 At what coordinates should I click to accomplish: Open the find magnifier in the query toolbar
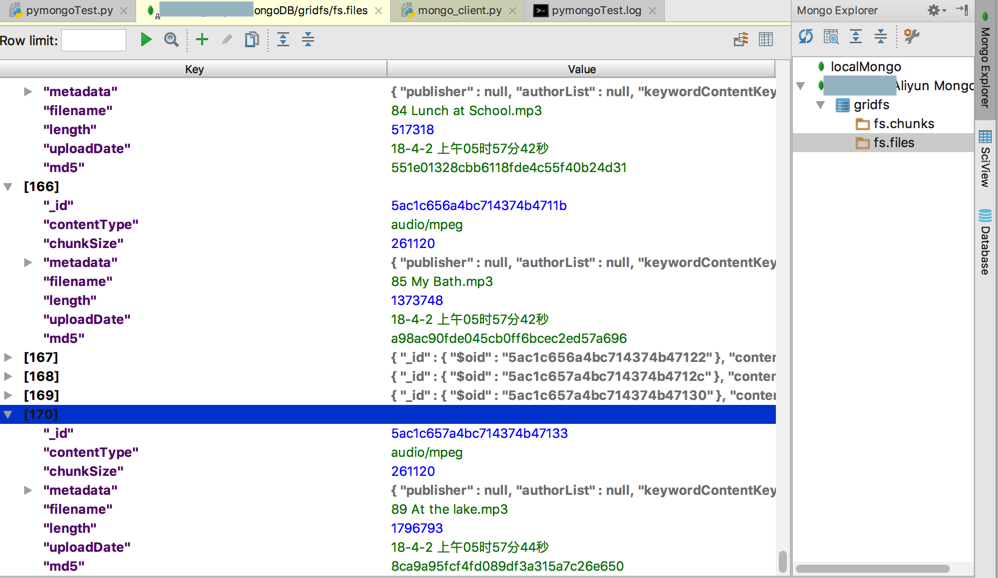click(x=171, y=39)
